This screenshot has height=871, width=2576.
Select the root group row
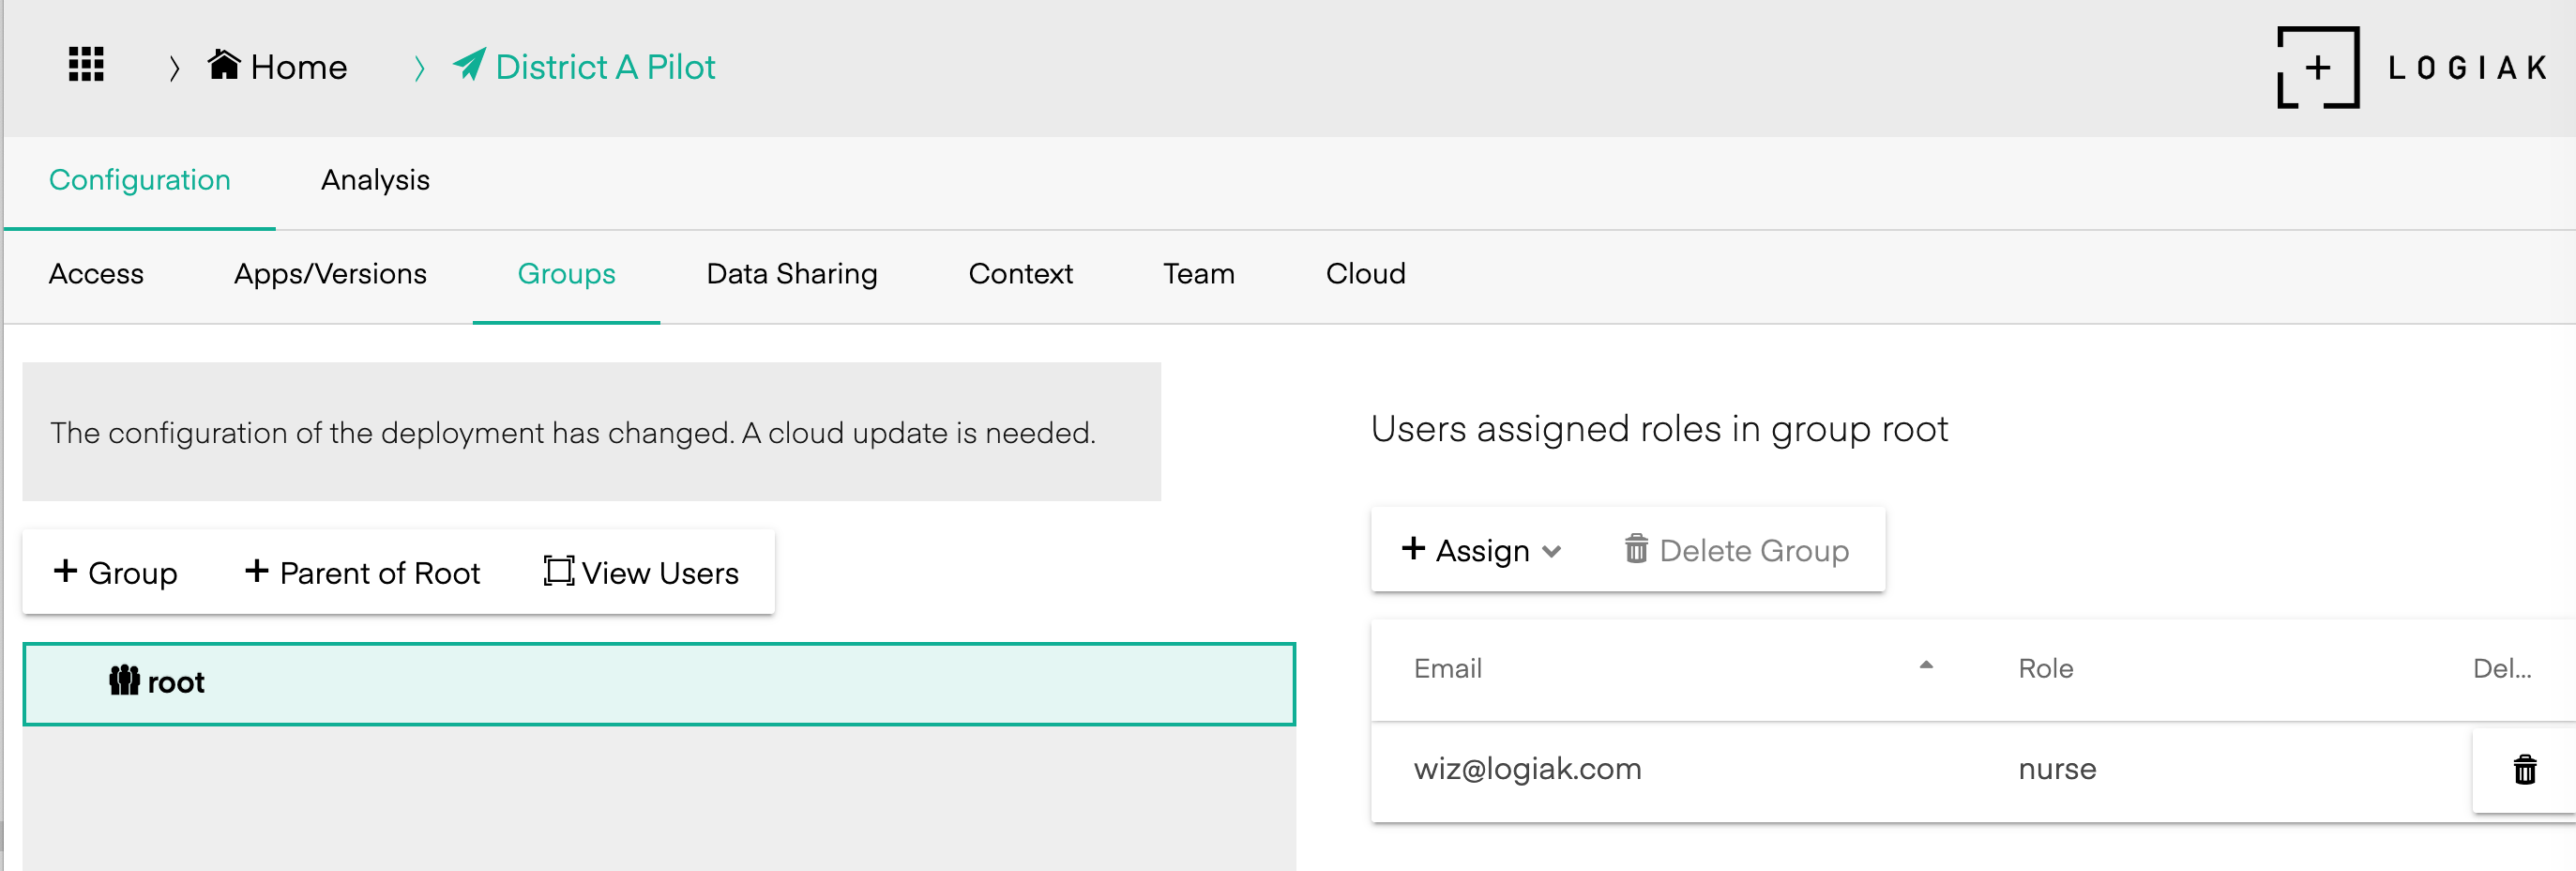pyautogui.click(x=658, y=684)
